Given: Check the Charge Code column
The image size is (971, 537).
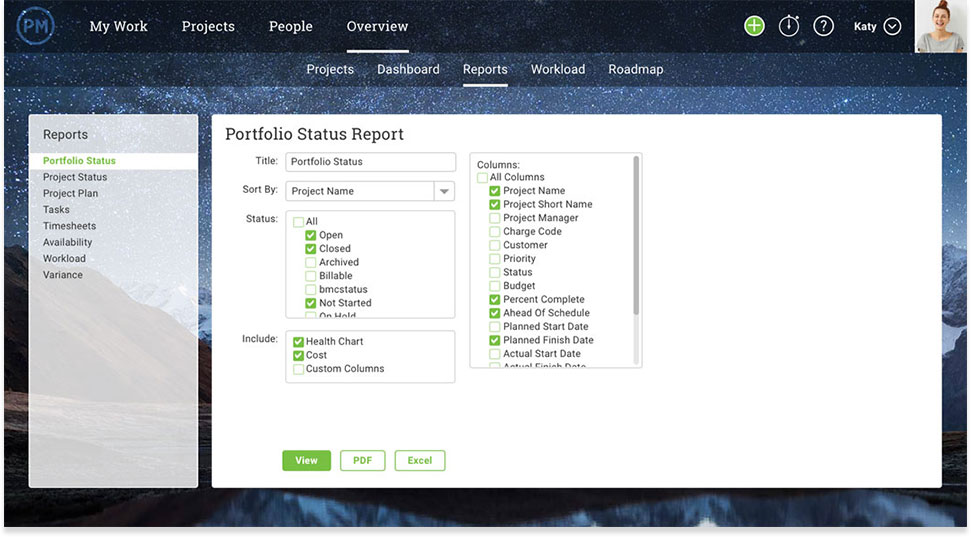Looking at the screenshot, I should point(495,232).
